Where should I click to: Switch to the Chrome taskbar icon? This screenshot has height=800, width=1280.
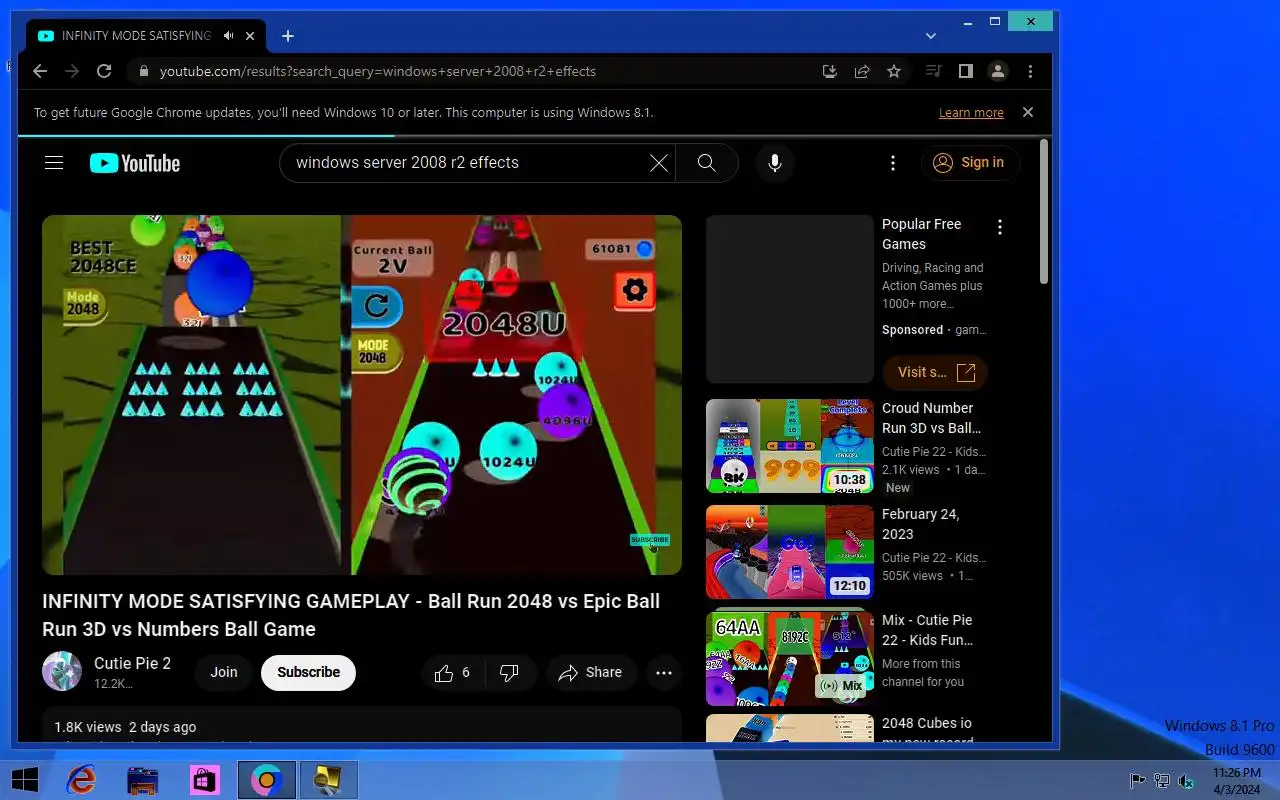pos(267,780)
